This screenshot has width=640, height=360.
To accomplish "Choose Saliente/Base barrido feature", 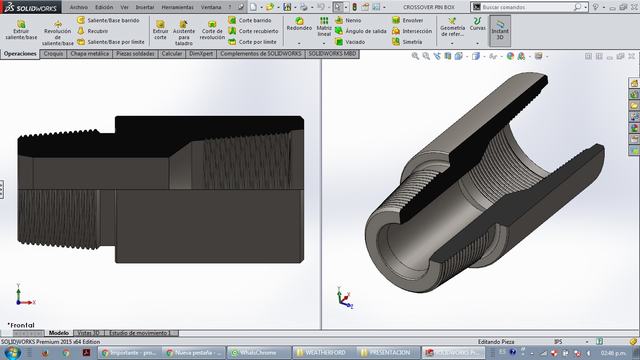I will pyautogui.click(x=109, y=20).
